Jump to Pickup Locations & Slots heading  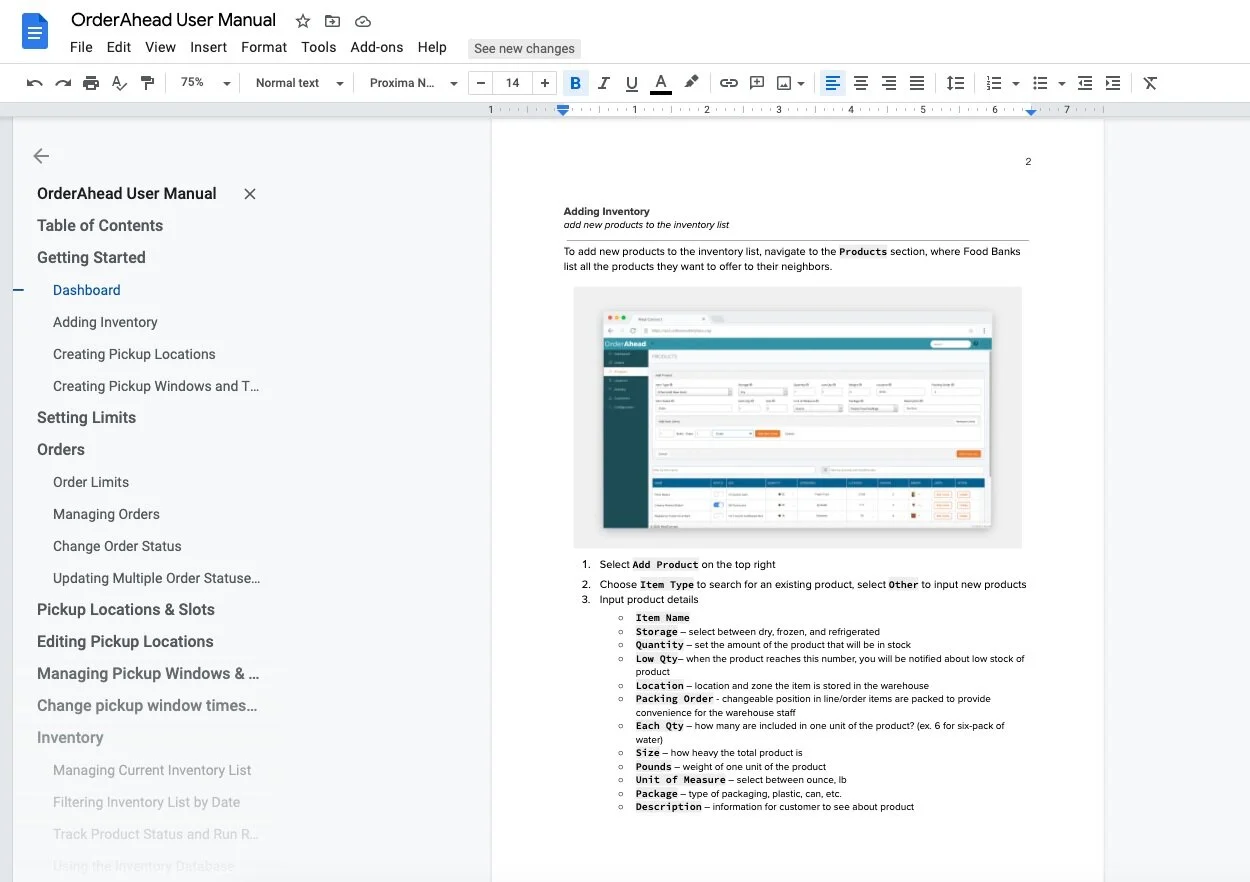[126, 610]
